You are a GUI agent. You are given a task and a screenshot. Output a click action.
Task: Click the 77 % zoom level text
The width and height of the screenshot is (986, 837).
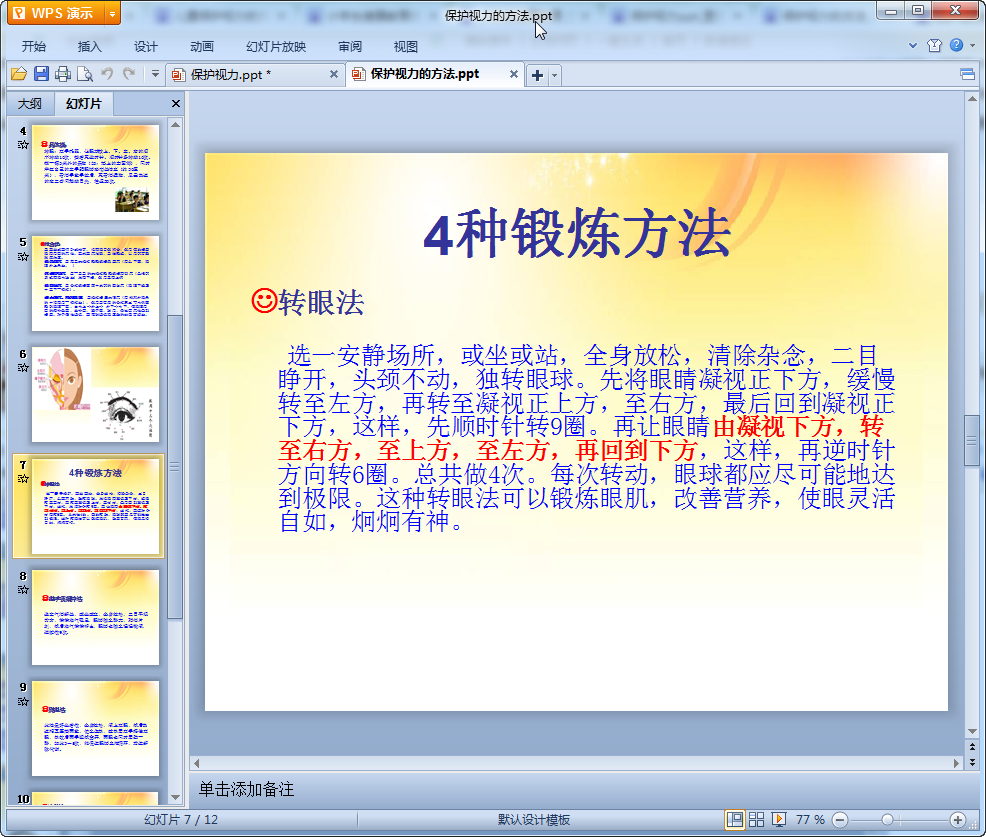[810, 819]
